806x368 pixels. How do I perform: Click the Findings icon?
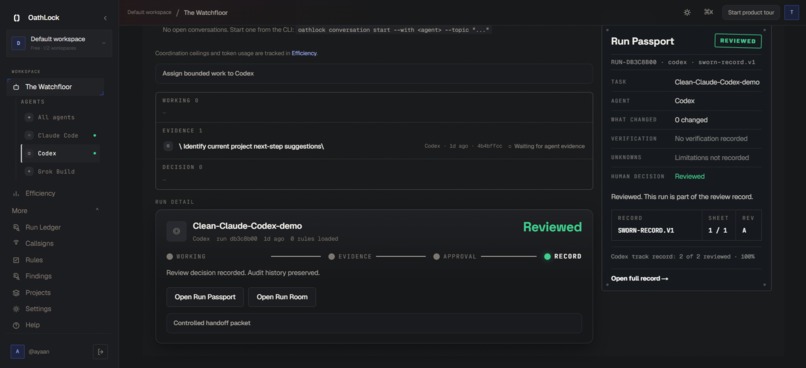tap(16, 276)
